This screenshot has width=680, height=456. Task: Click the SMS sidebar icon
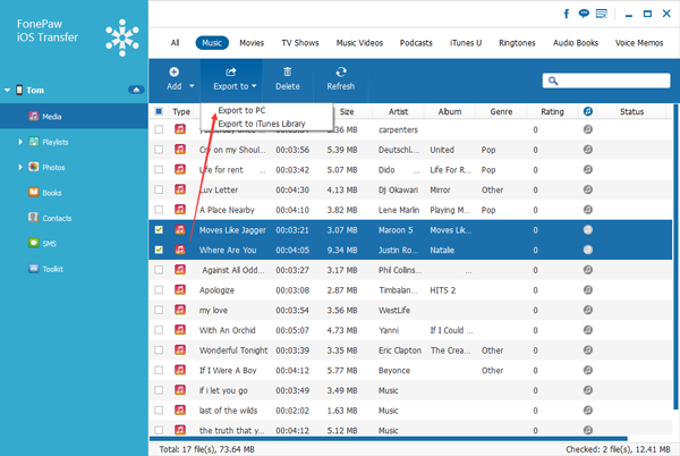[33, 243]
